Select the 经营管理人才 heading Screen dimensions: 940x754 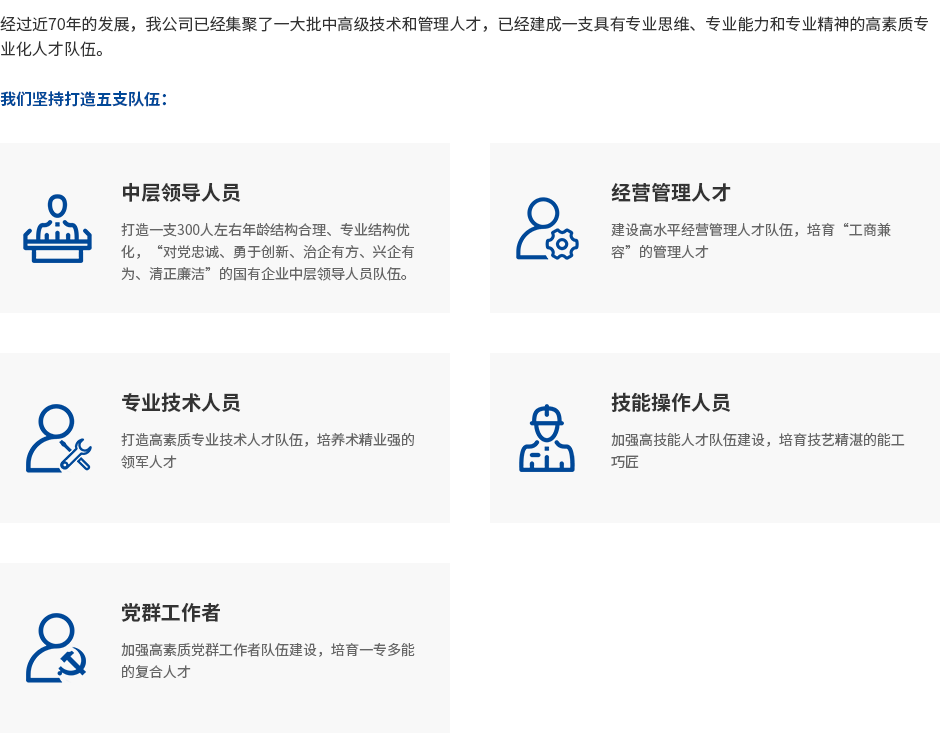tap(671, 193)
